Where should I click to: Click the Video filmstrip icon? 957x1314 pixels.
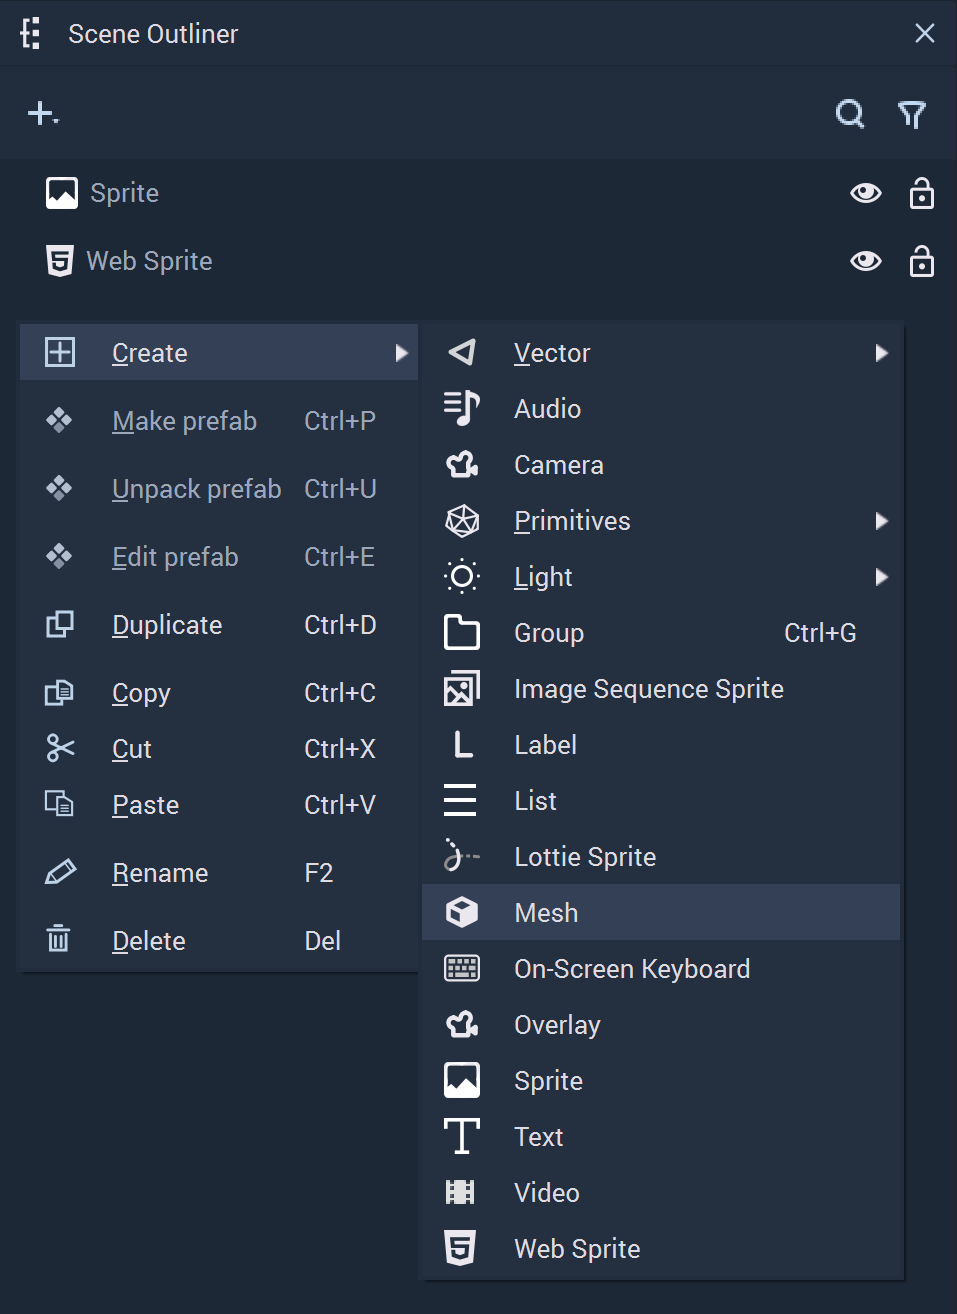click(x=460, y=1192)
